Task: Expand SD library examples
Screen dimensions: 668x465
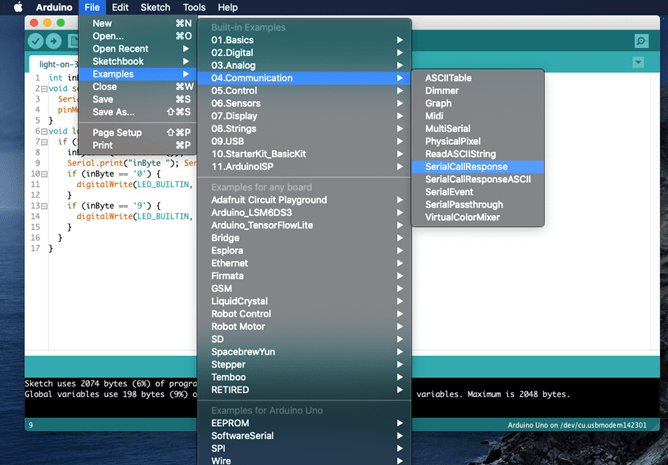Action: tap(304, 339)
